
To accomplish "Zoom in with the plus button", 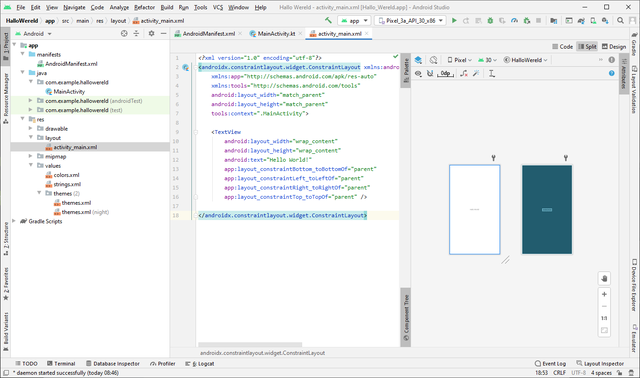I will (x=604, y=294).
